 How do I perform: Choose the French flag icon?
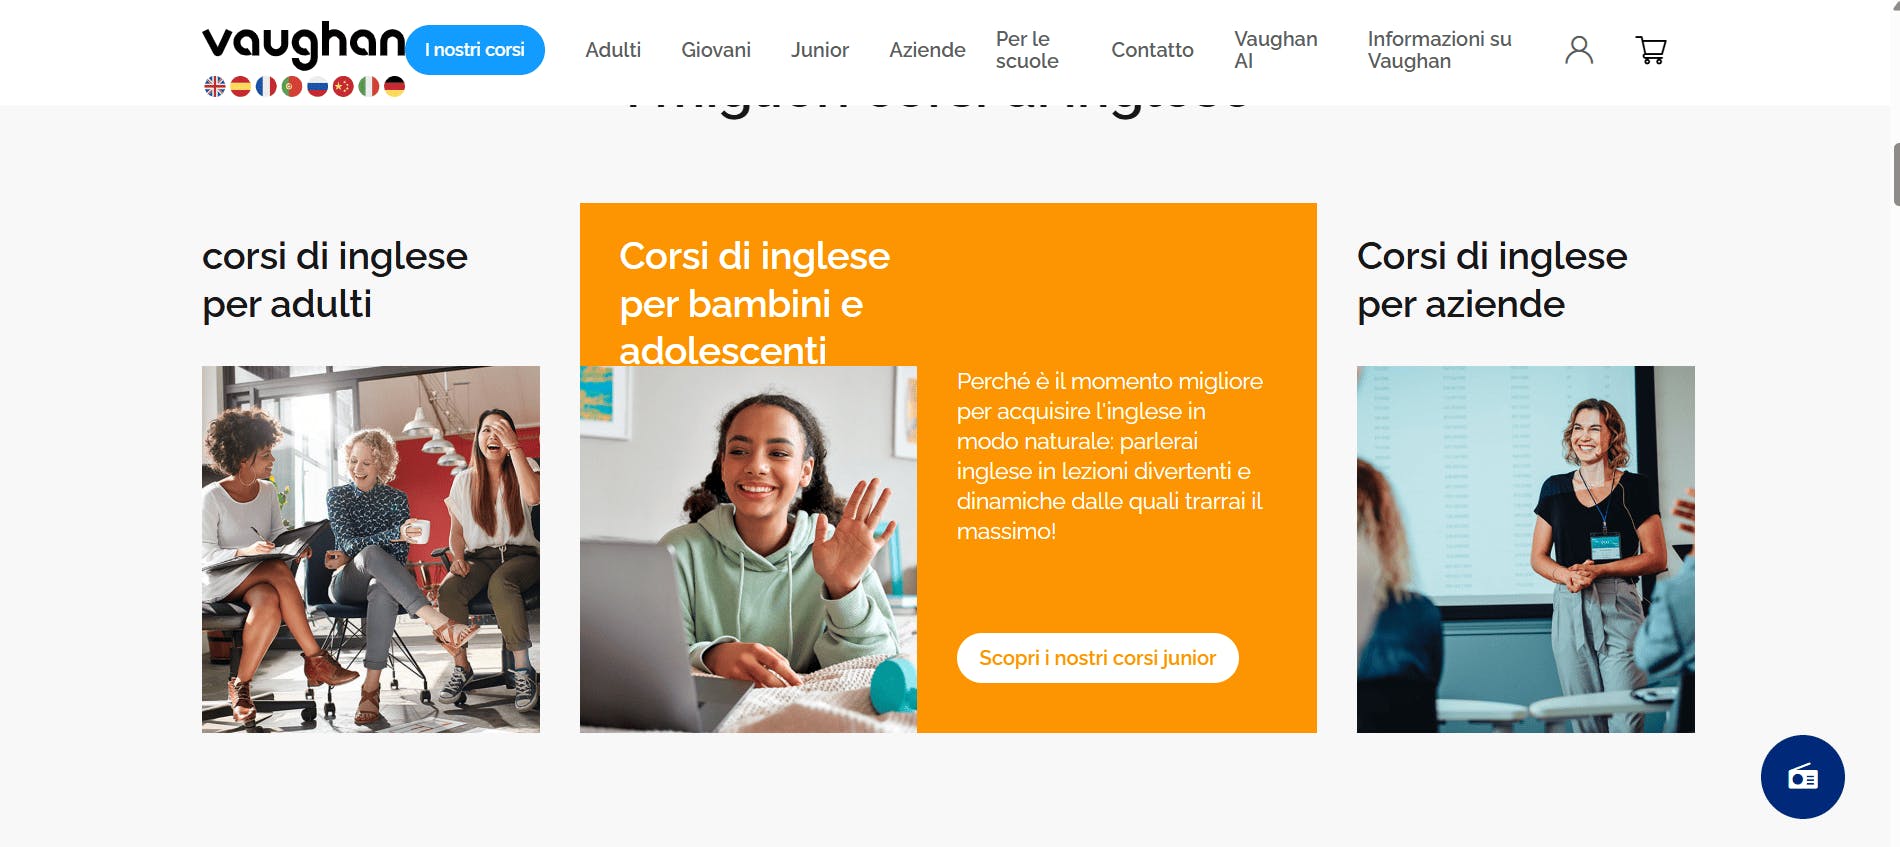click(x=266, y=87)
